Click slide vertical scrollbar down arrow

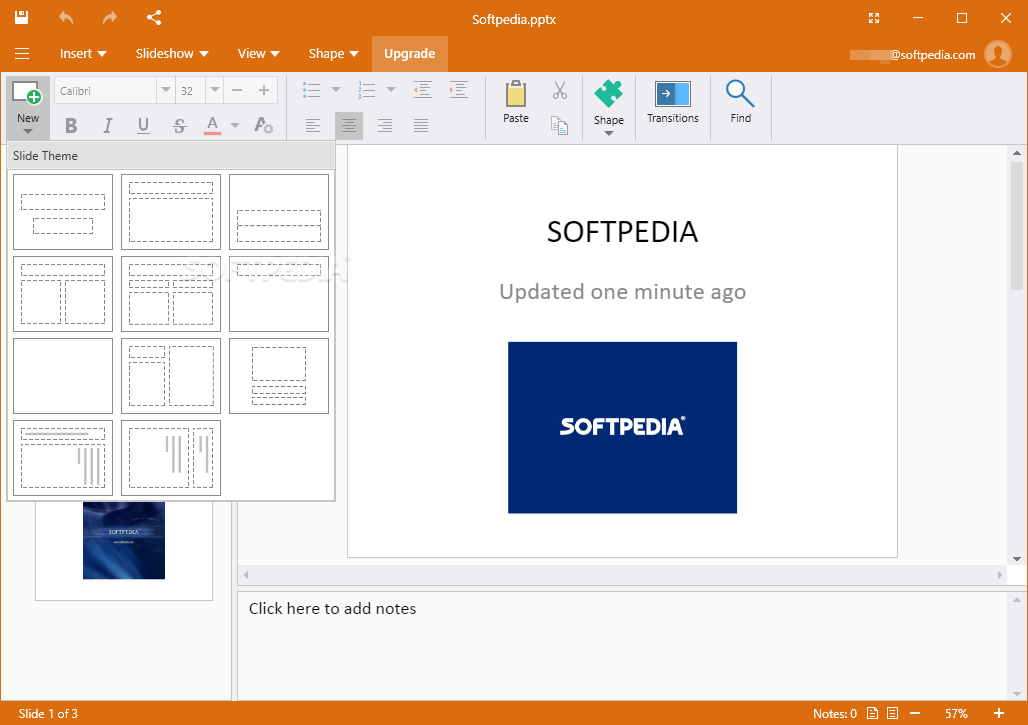pos(1017,558)
